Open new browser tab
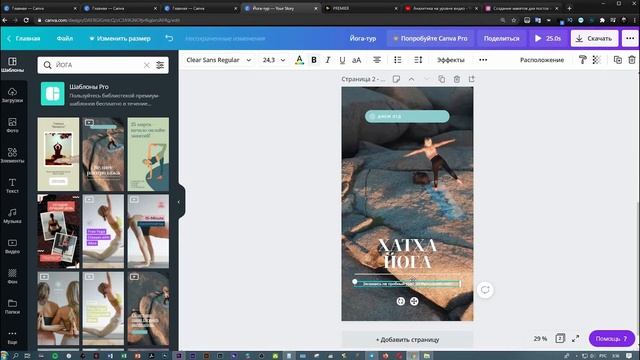640x360 pixels. [569, 8]
